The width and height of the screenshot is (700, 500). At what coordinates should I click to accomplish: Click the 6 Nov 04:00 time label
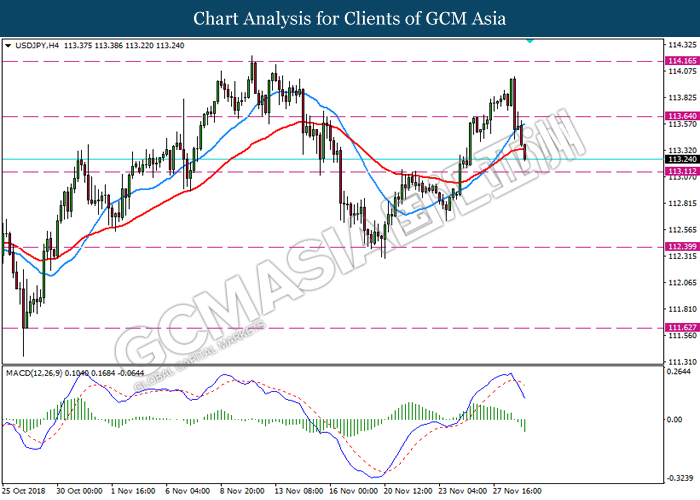[x=188, y=491]
